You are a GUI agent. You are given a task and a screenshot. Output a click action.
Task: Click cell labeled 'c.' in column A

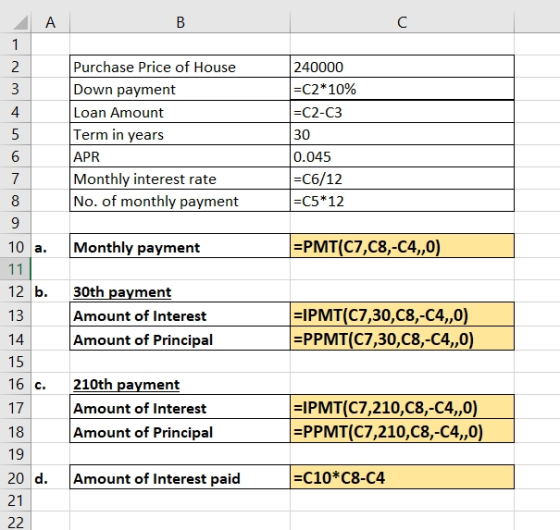(x=50, y=384)
